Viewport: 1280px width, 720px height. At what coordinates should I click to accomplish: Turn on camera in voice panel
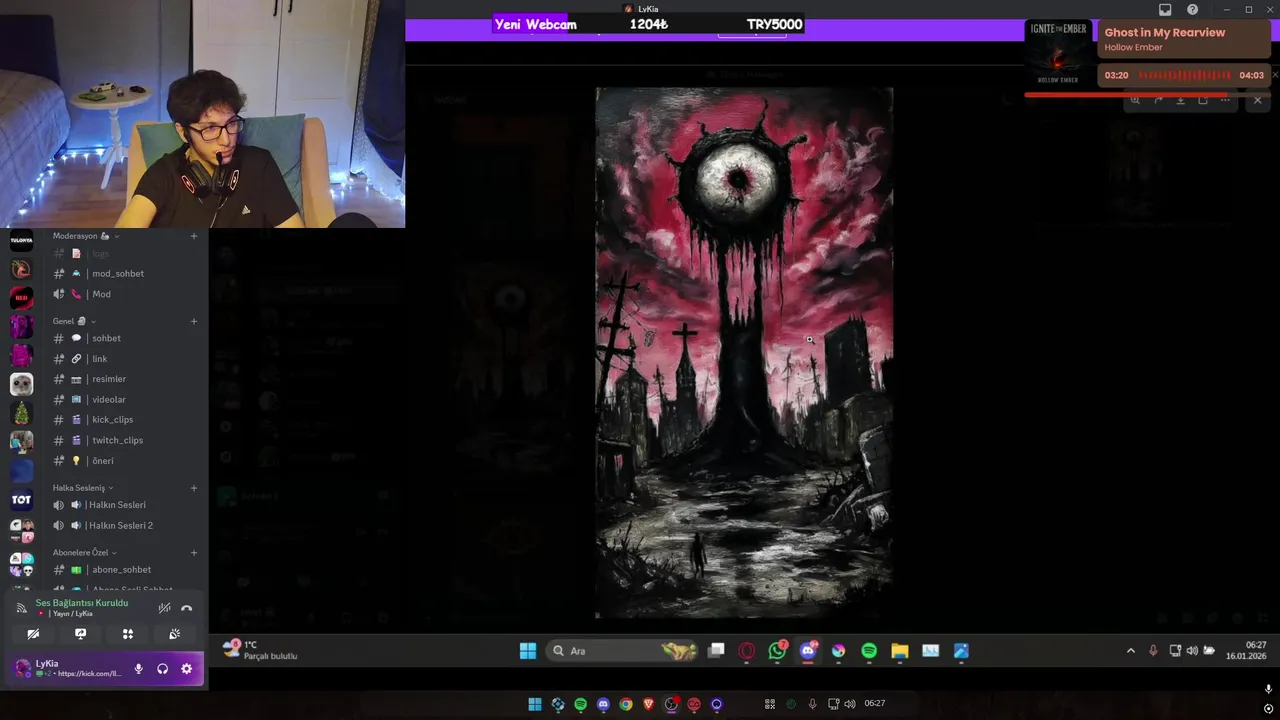point(33,634)
